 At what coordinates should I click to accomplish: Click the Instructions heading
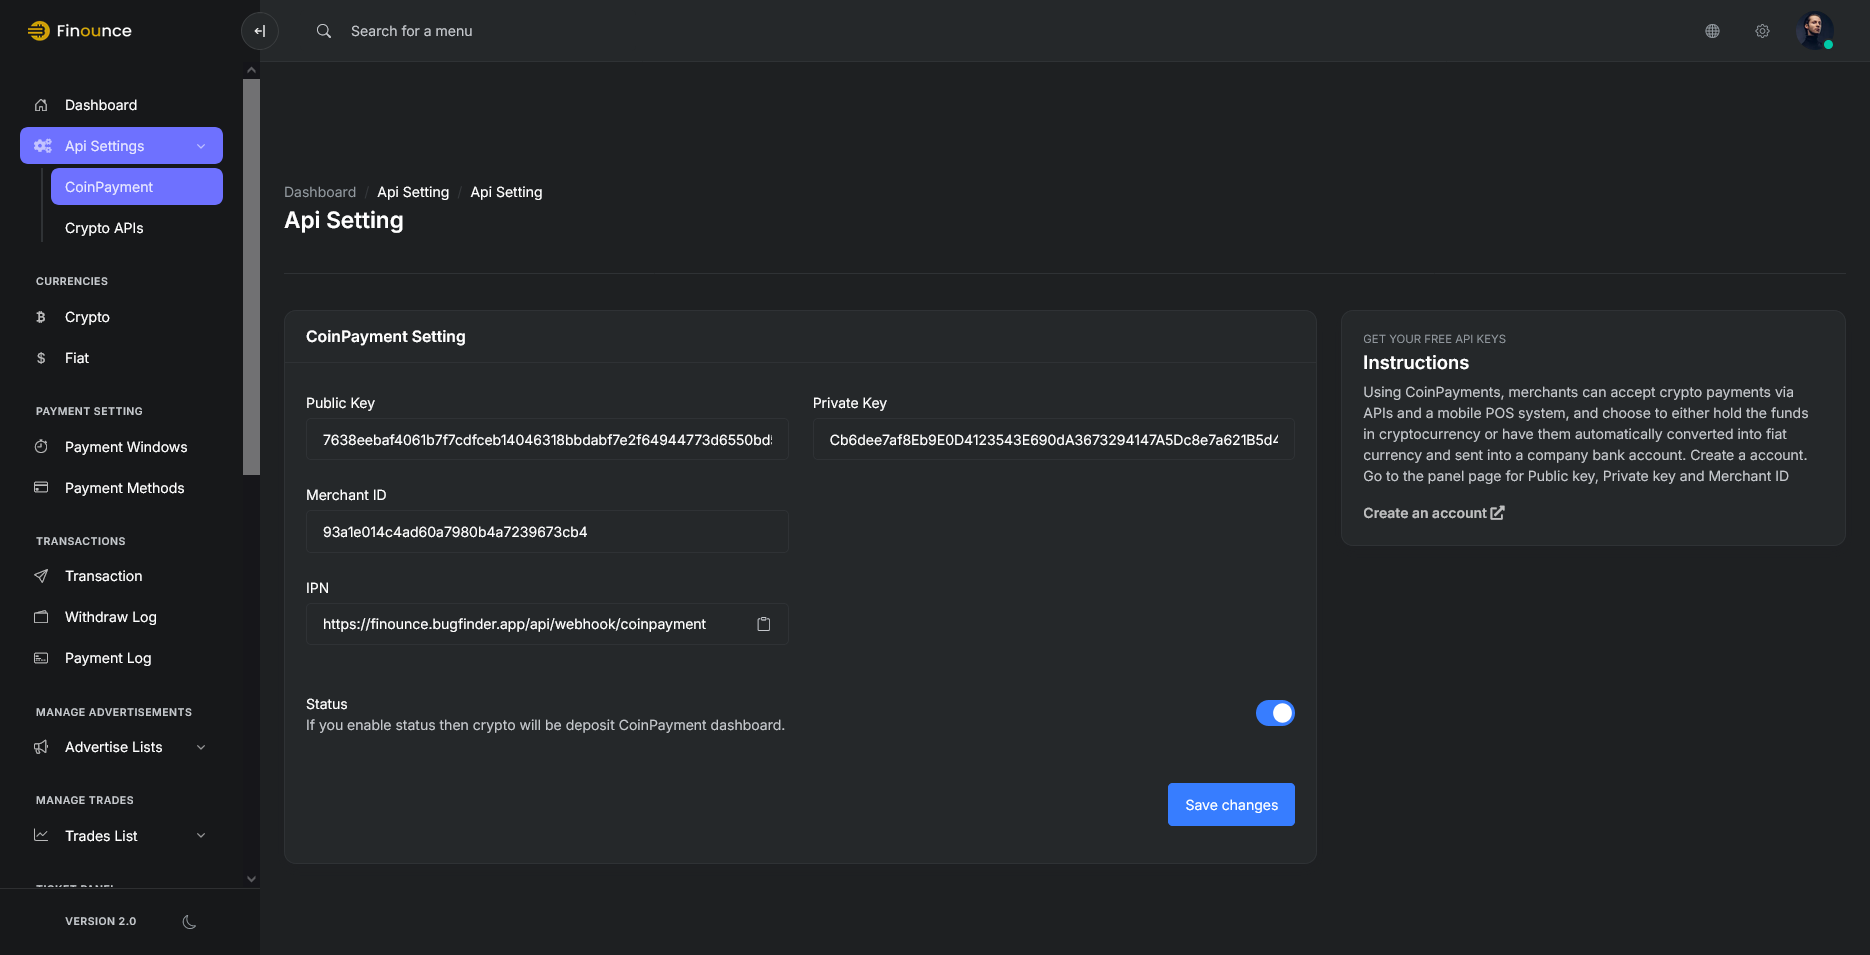(x=1416, y=363)
